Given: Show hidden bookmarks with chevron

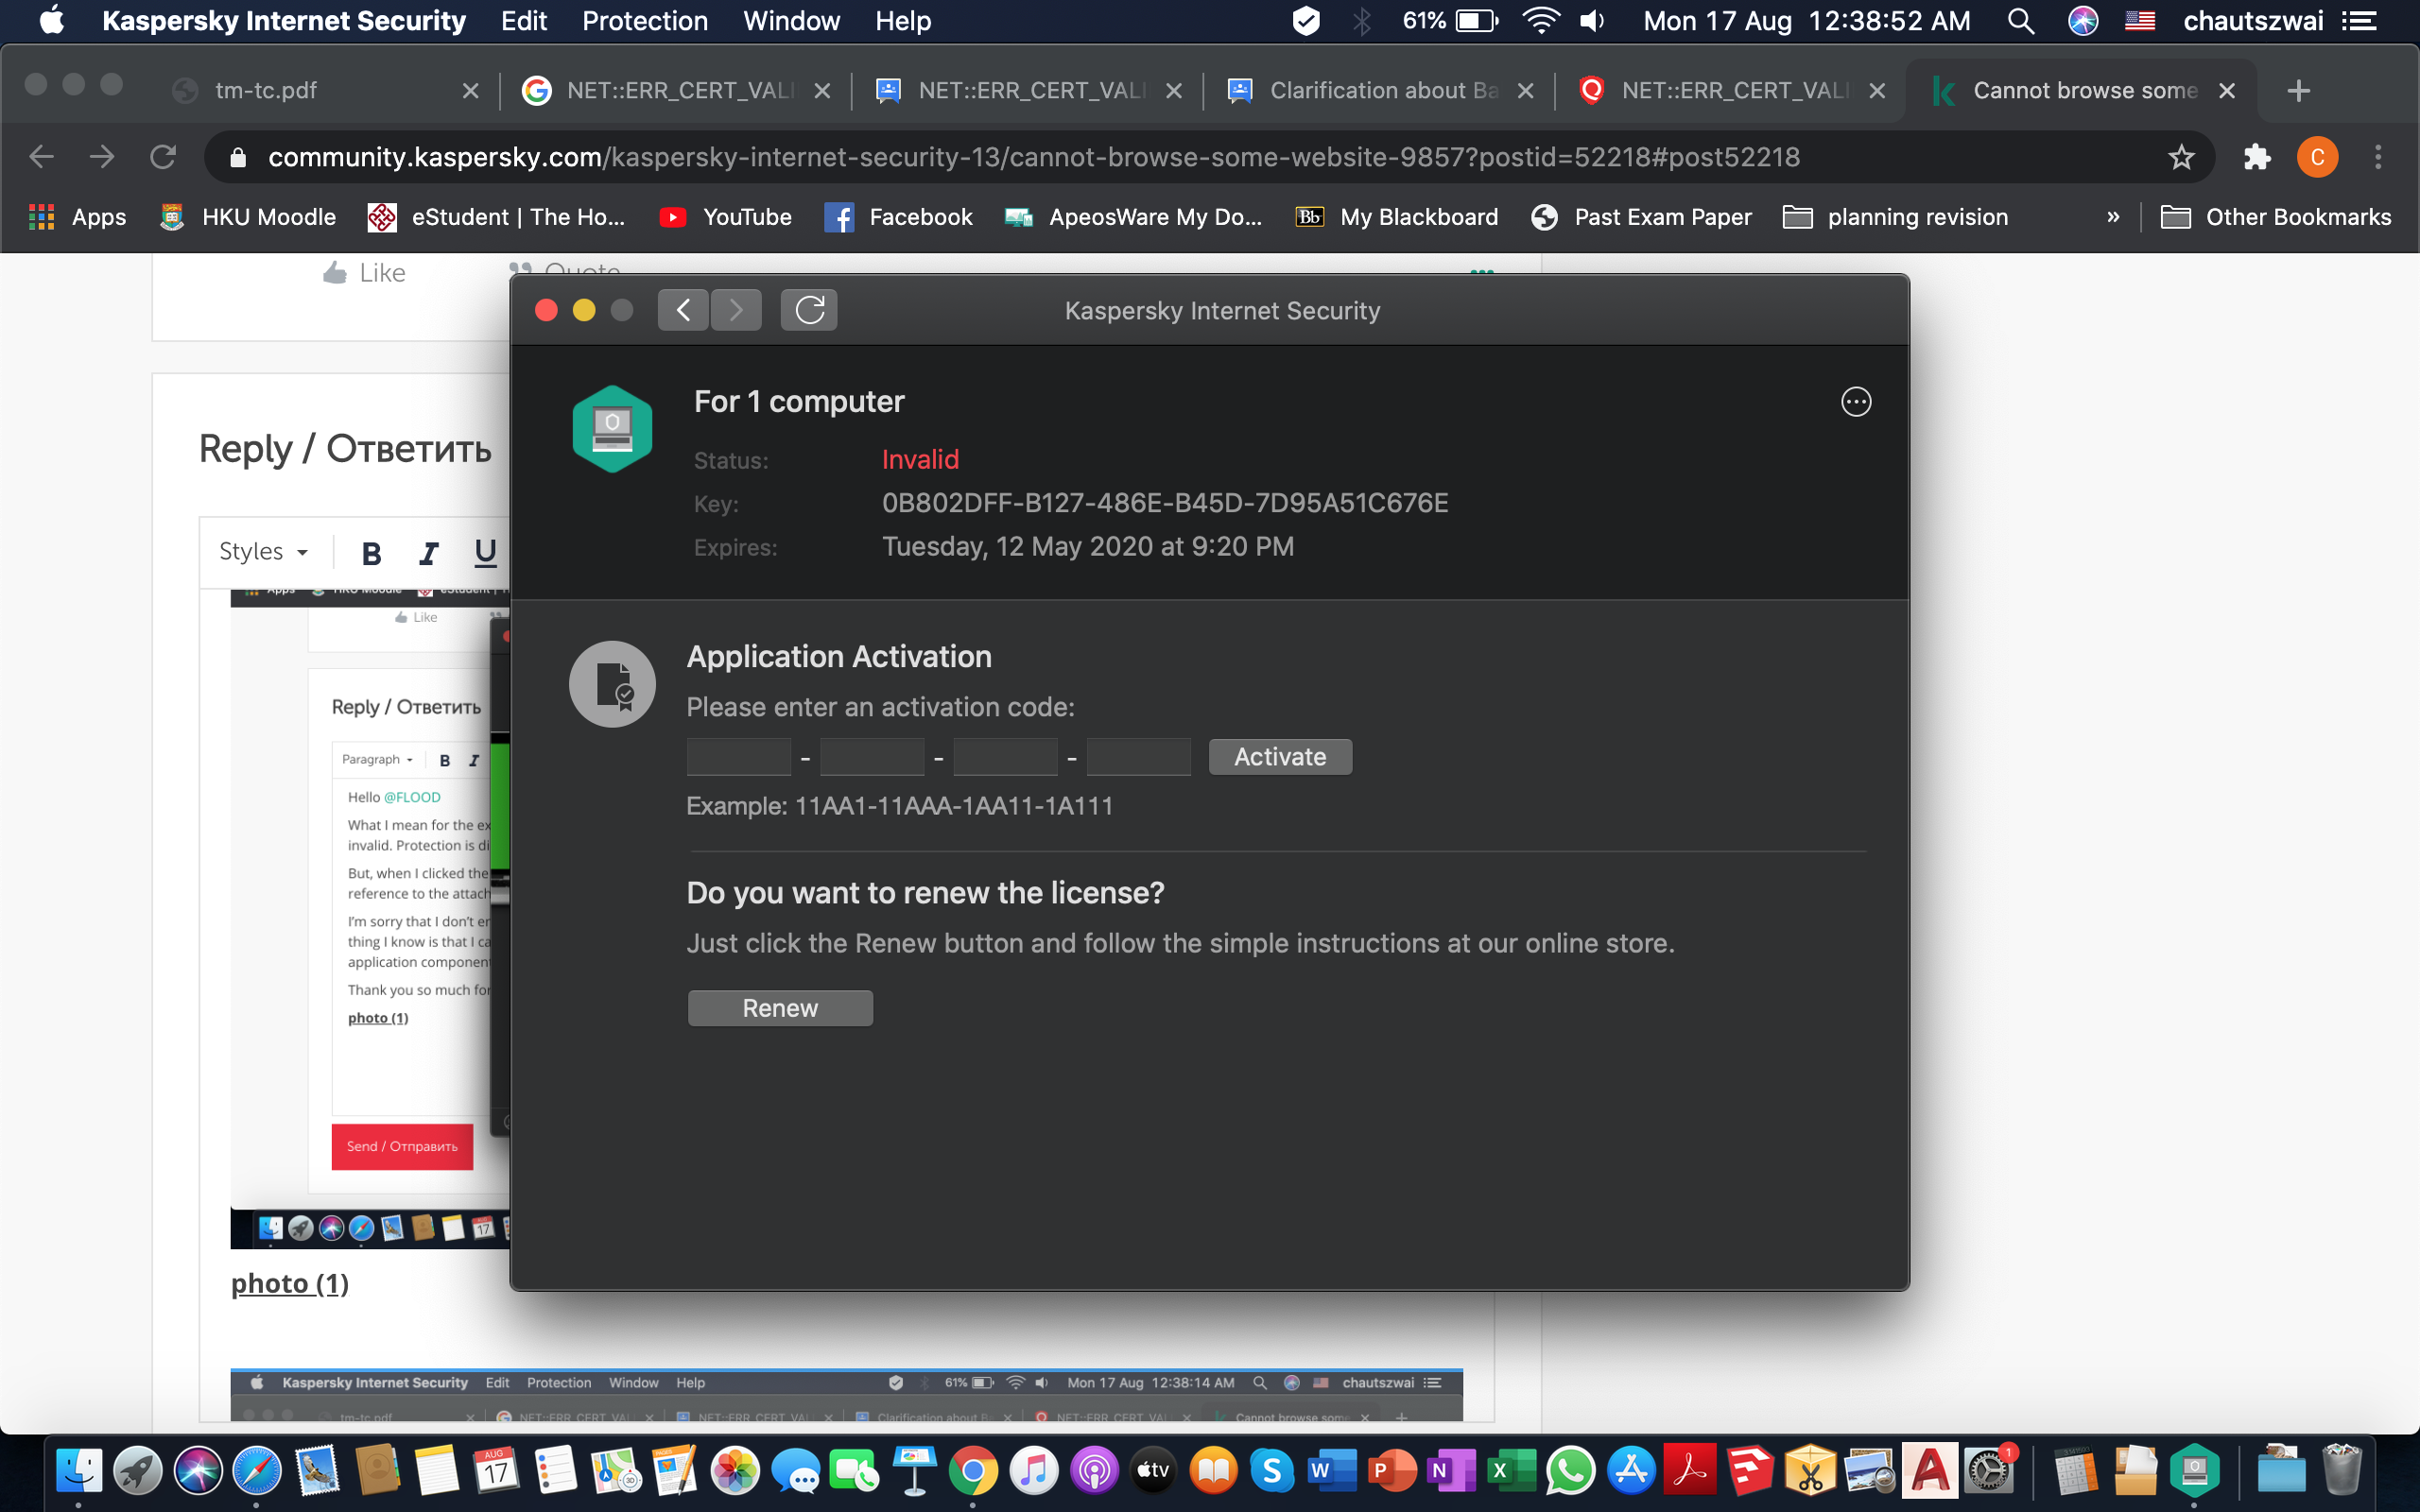Looking at the screenshot, I should coord(2113,217).
